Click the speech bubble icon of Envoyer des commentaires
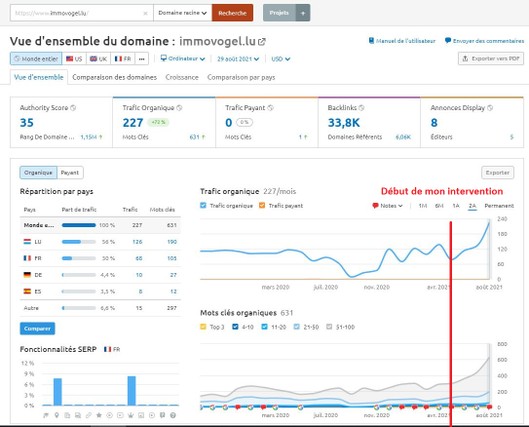The width and height of the screenshot is (529, 427). tap(448, 40)
